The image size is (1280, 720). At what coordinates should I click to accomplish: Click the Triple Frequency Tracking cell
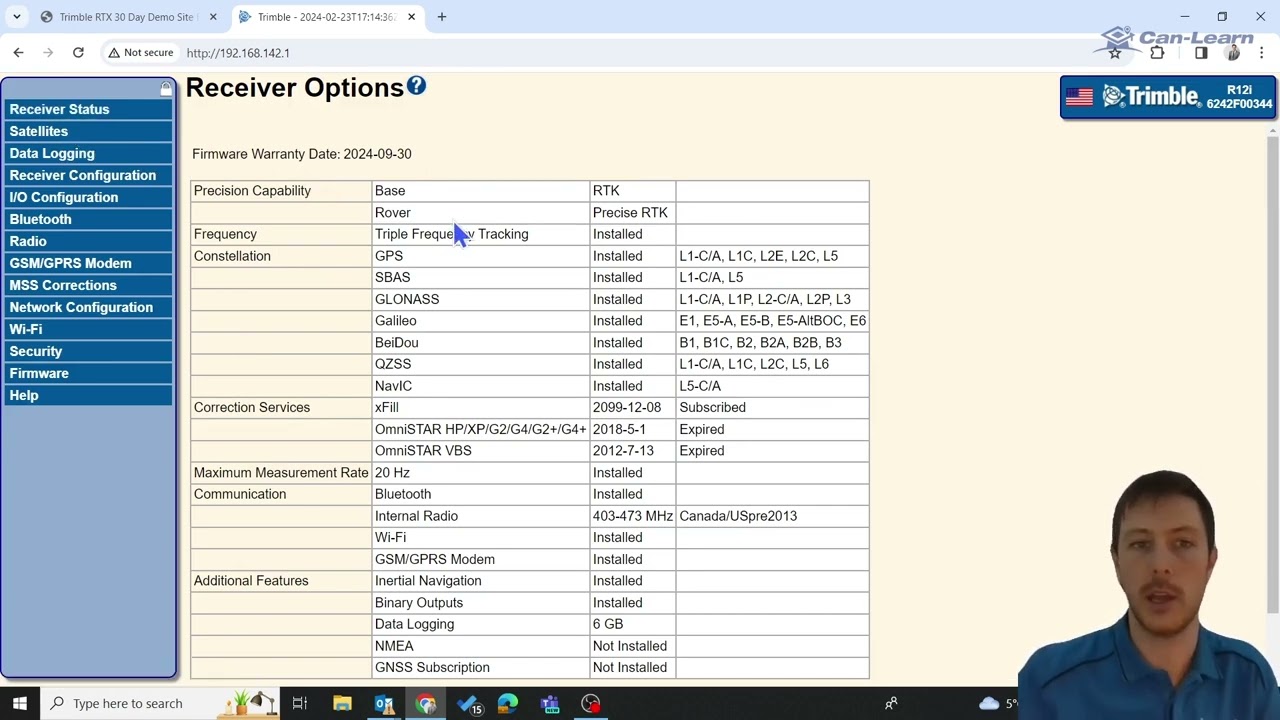point(480,234)
